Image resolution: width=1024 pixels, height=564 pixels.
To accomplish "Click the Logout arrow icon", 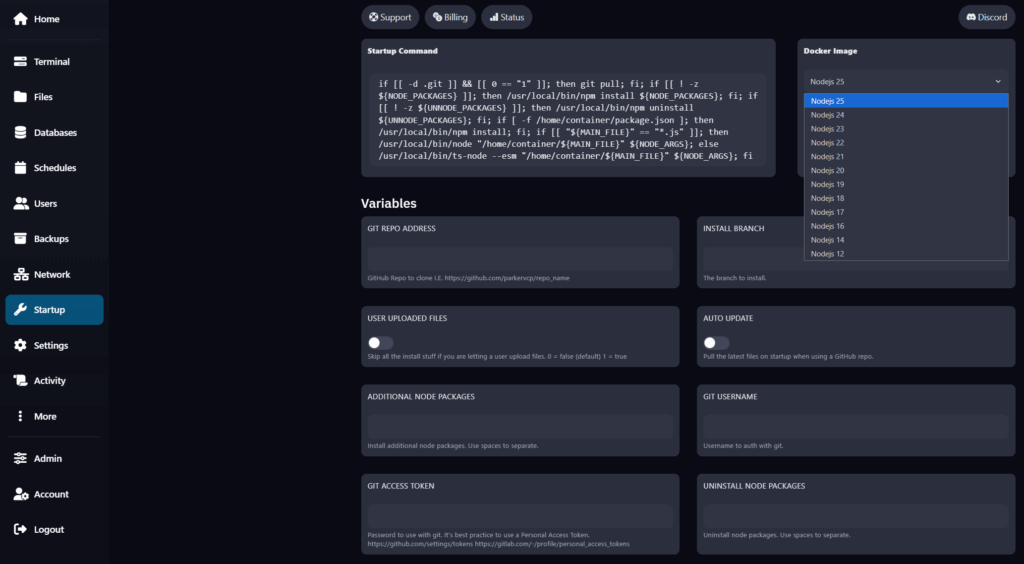I will coord(21,529).
